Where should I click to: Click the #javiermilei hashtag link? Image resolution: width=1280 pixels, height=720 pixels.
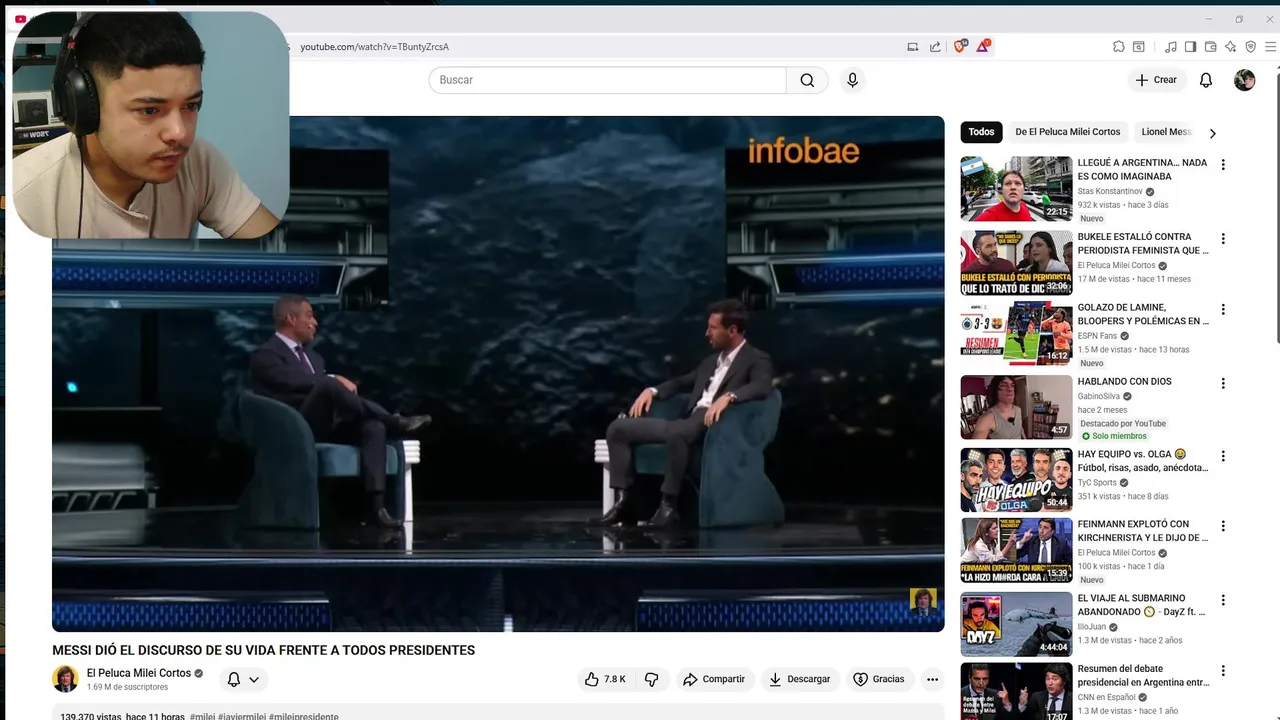pyautogui.click(x=242, y=716)
